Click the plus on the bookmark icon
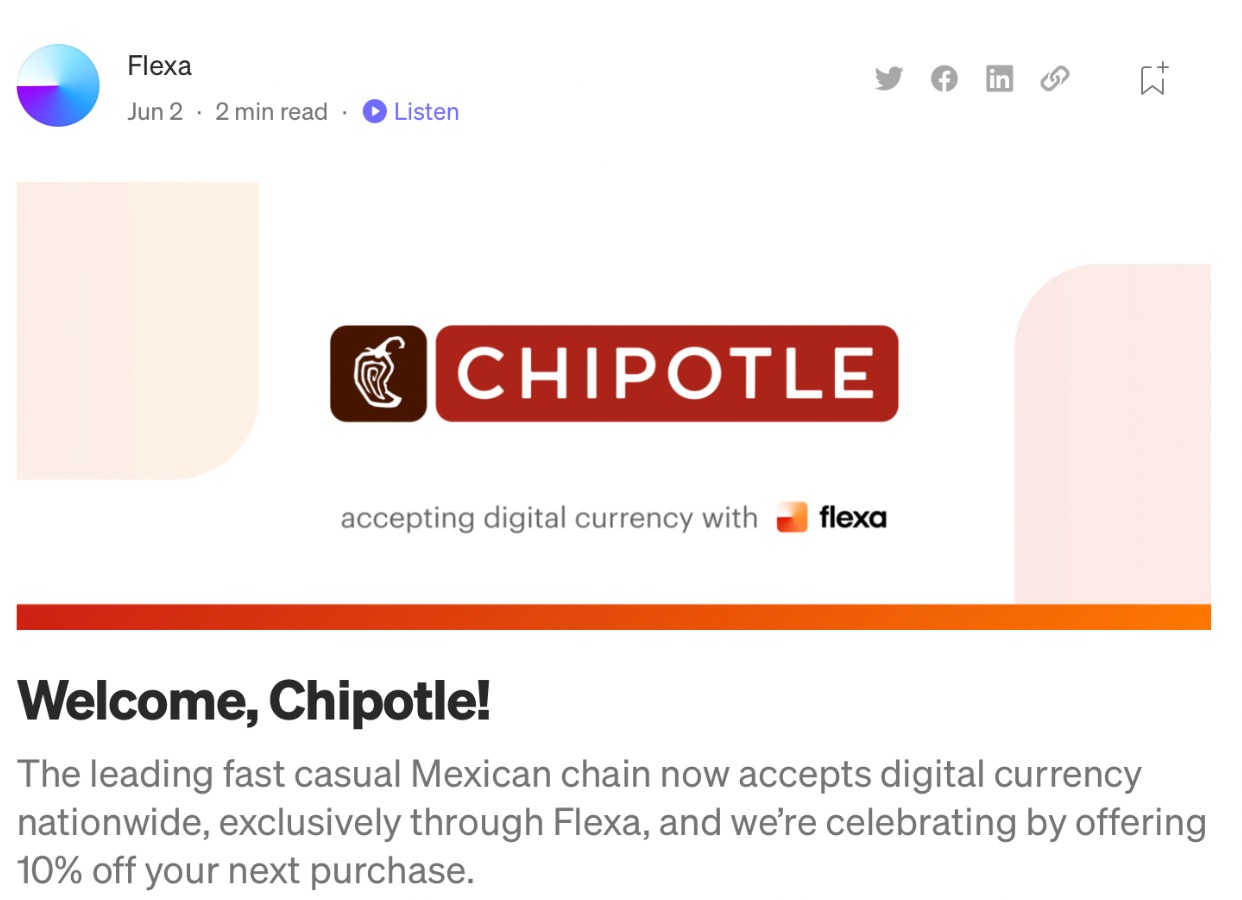This screenshot has width=1242, height=900. tap(1162, 65)
